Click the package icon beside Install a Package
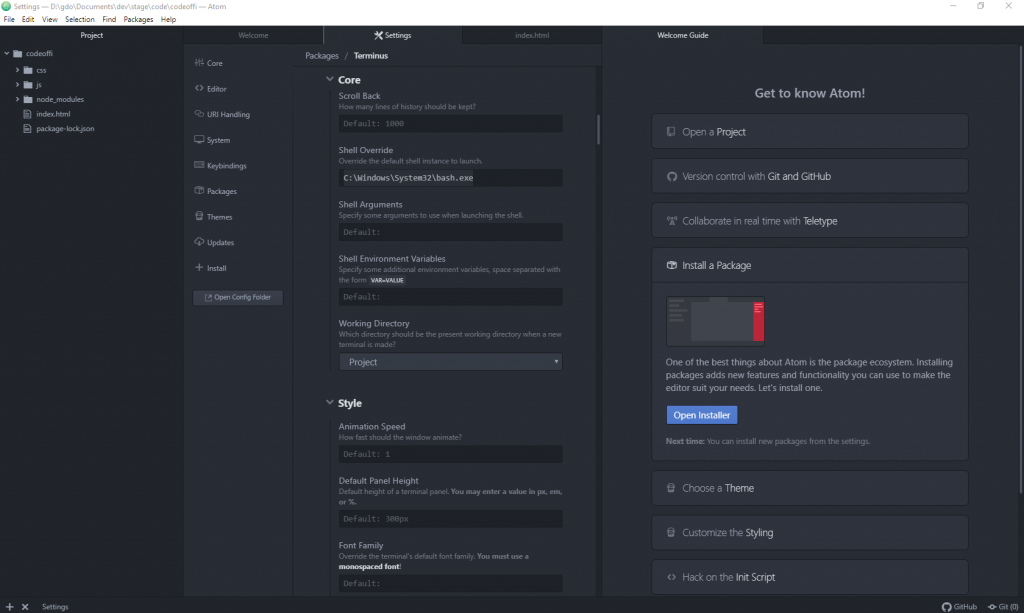The image size is (1024, 613). pos(671,265)
